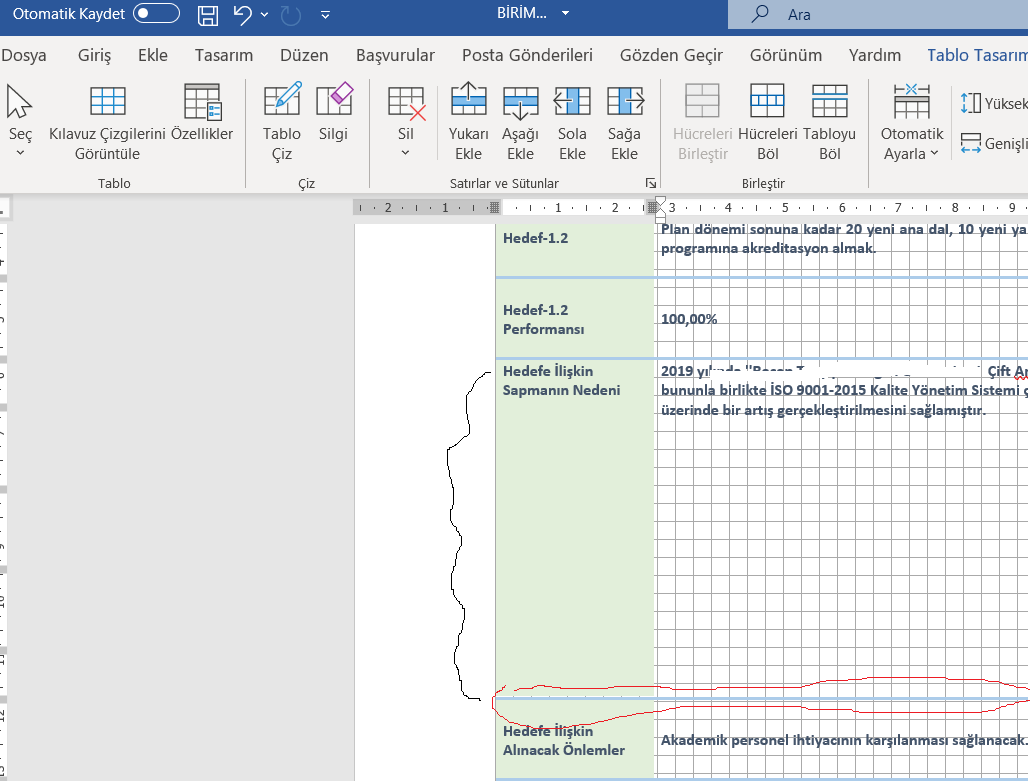
Task: Open the Undo history dropdown arrow
Action: pos(264,14)
